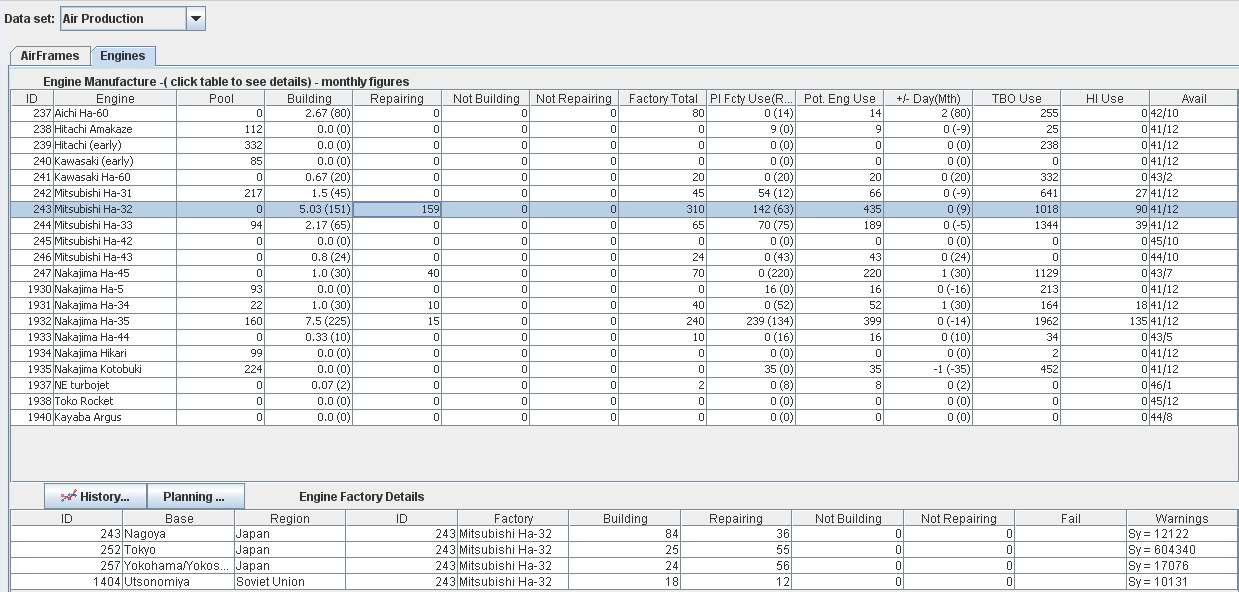Select the Tokyo factory row
Screen dimensions: 1239x592
[x=624, y=549]
